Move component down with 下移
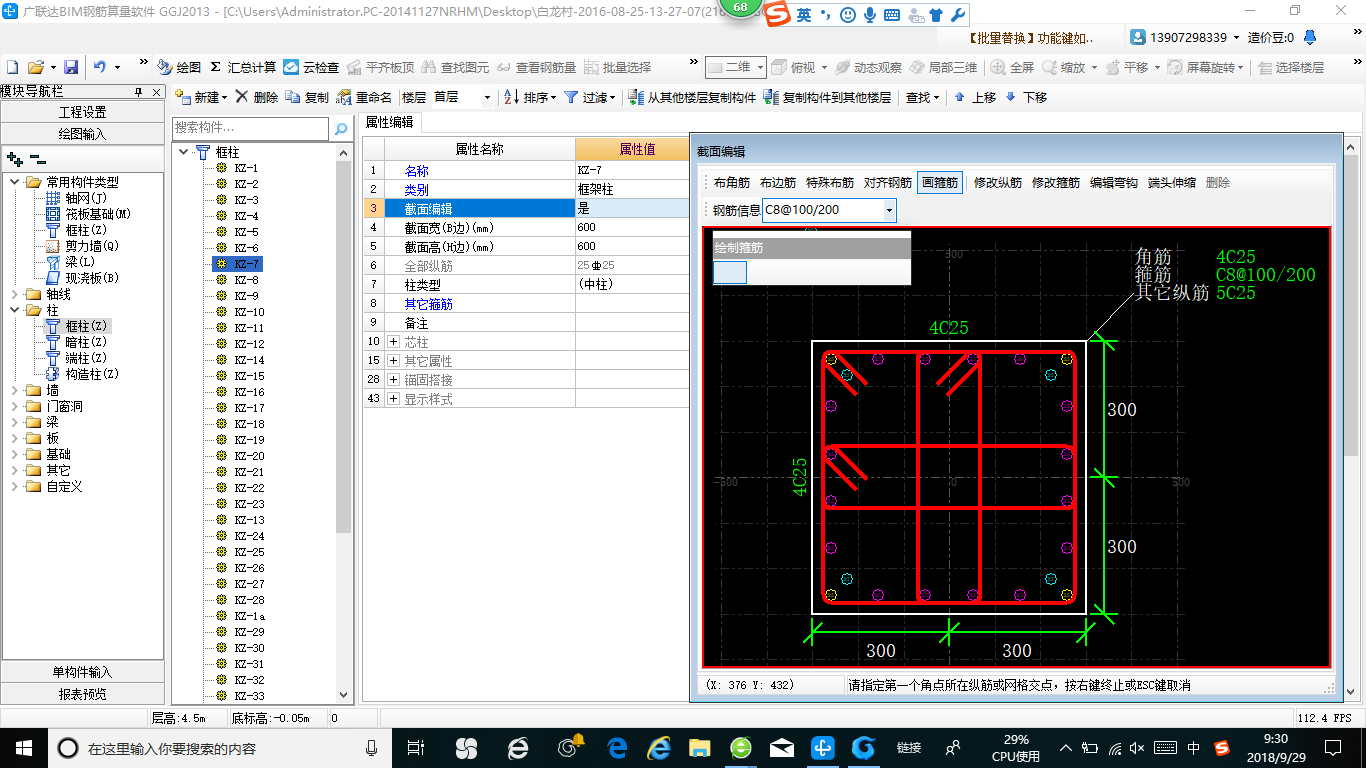1366x768 pixels. pos(1026,97)
